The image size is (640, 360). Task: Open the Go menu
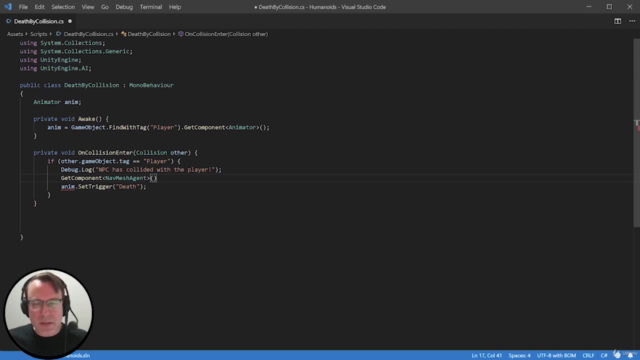click(x=105, y=7)
